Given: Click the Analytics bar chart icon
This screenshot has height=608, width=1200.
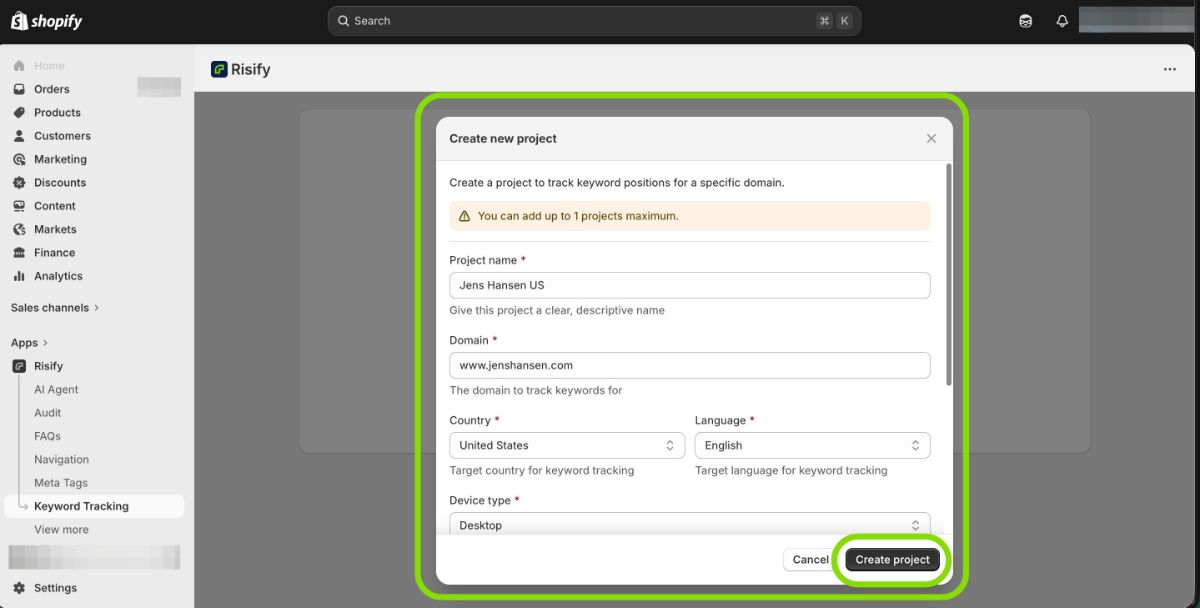Looking at the screenshot, I should (19, 276).
